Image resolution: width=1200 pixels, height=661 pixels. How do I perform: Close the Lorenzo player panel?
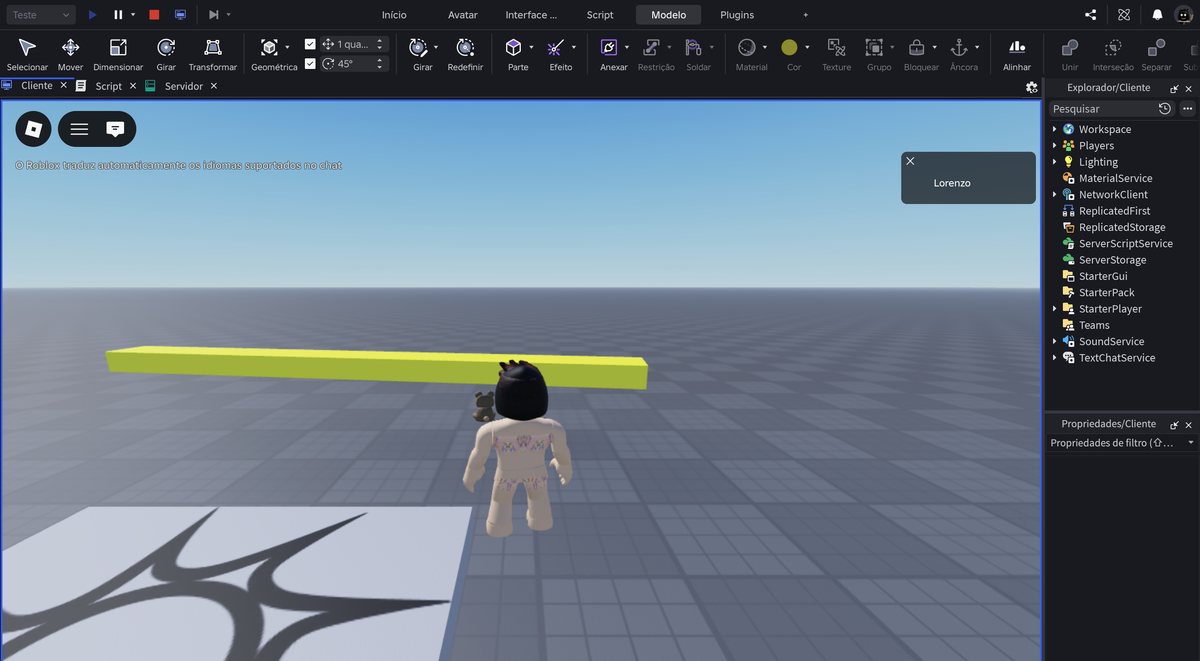pos(910,160)
